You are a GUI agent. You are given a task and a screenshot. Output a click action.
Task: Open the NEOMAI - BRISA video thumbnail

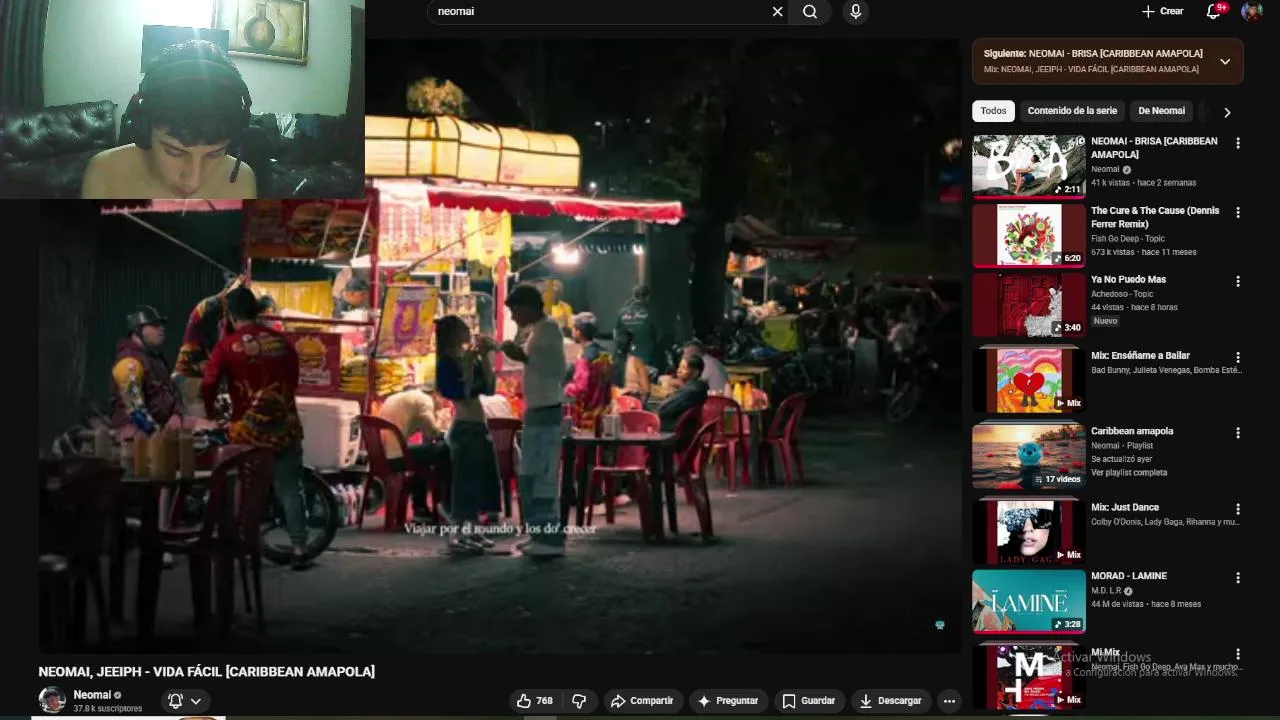(1028, 166)
